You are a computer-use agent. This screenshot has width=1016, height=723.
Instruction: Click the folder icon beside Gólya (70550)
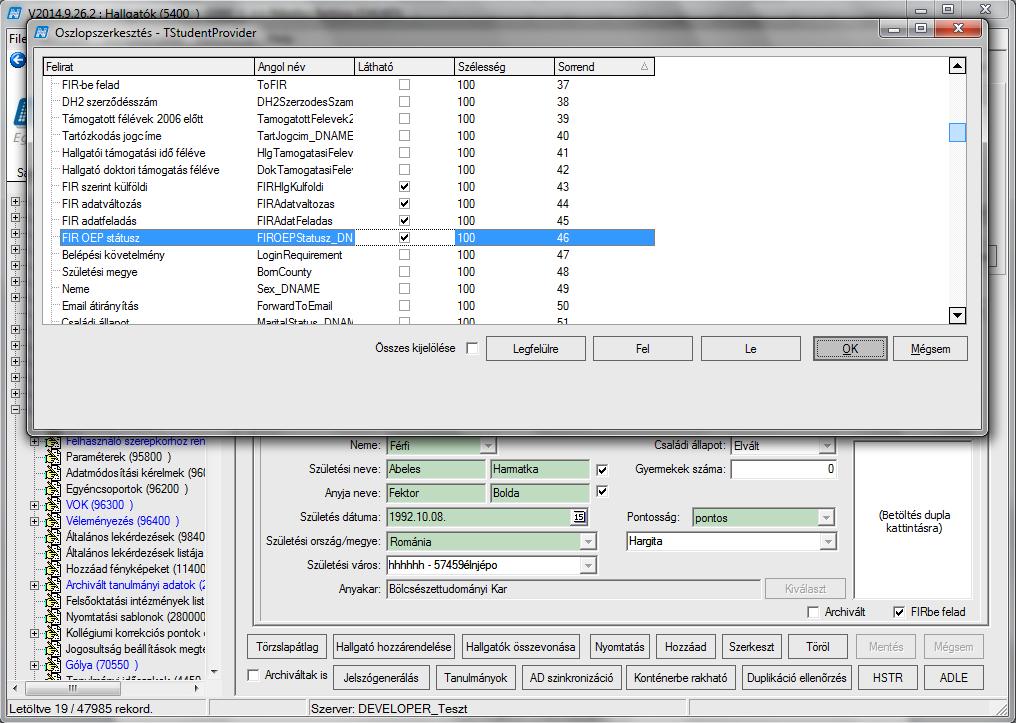pyautogui.click(x=52, y=665)
